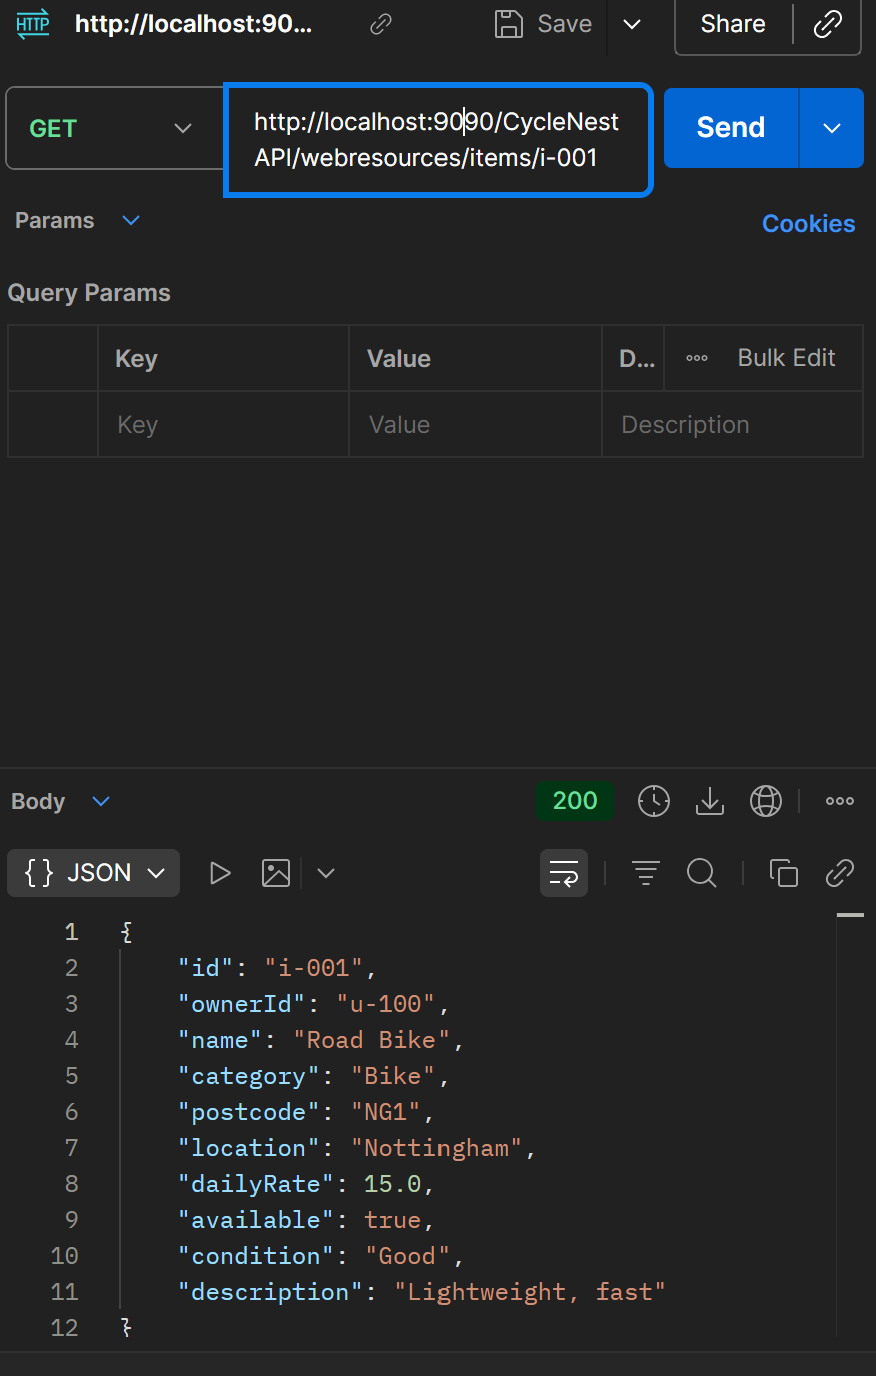Click the filter response icon
The height and width of the screenshot is (1376, 876).
tap(646, 873)
